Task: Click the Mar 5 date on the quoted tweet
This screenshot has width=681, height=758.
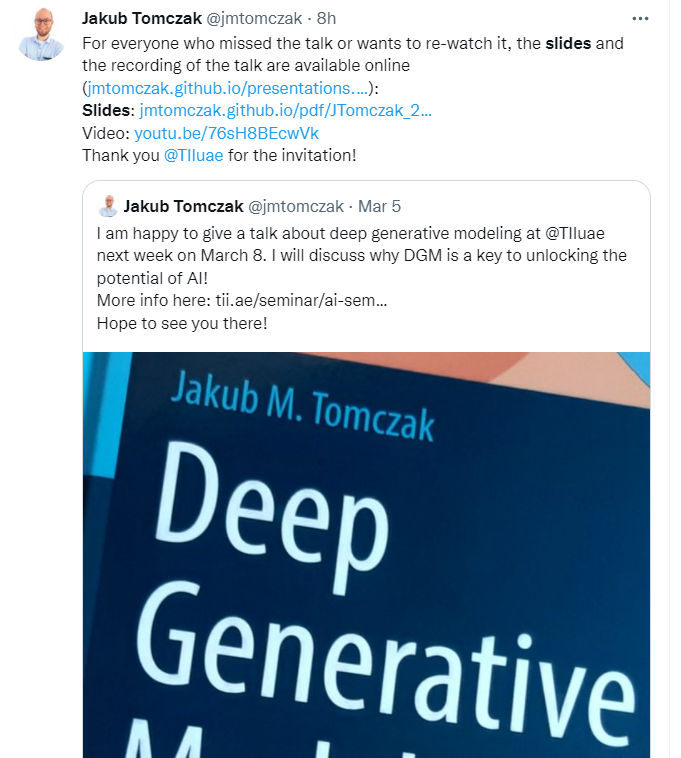Action: pyautogui.click(x=379, y=207)
